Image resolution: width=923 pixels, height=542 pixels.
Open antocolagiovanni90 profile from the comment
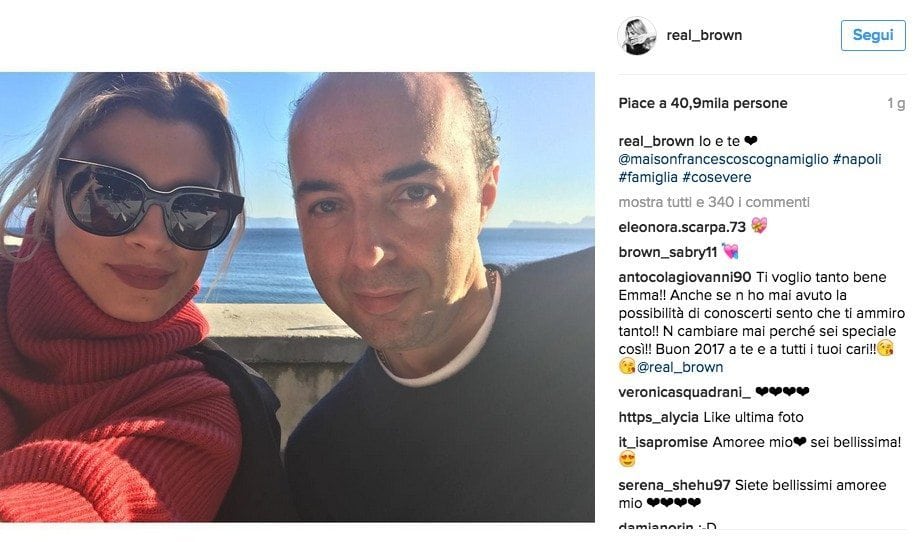point(685,277)
